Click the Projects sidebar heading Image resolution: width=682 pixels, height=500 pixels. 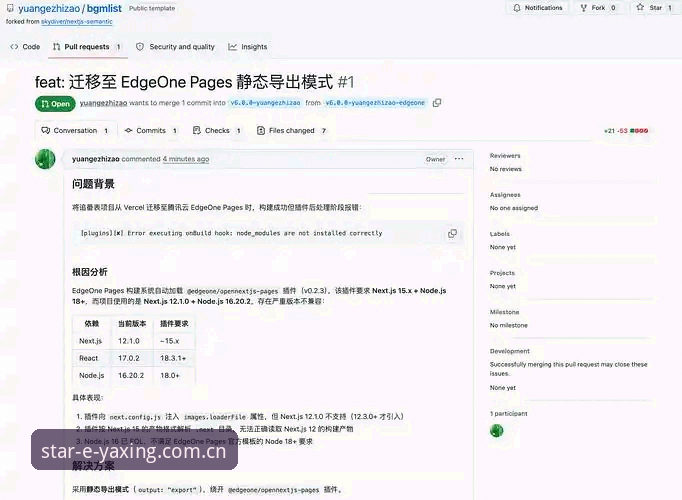click(x=502, y=273)
